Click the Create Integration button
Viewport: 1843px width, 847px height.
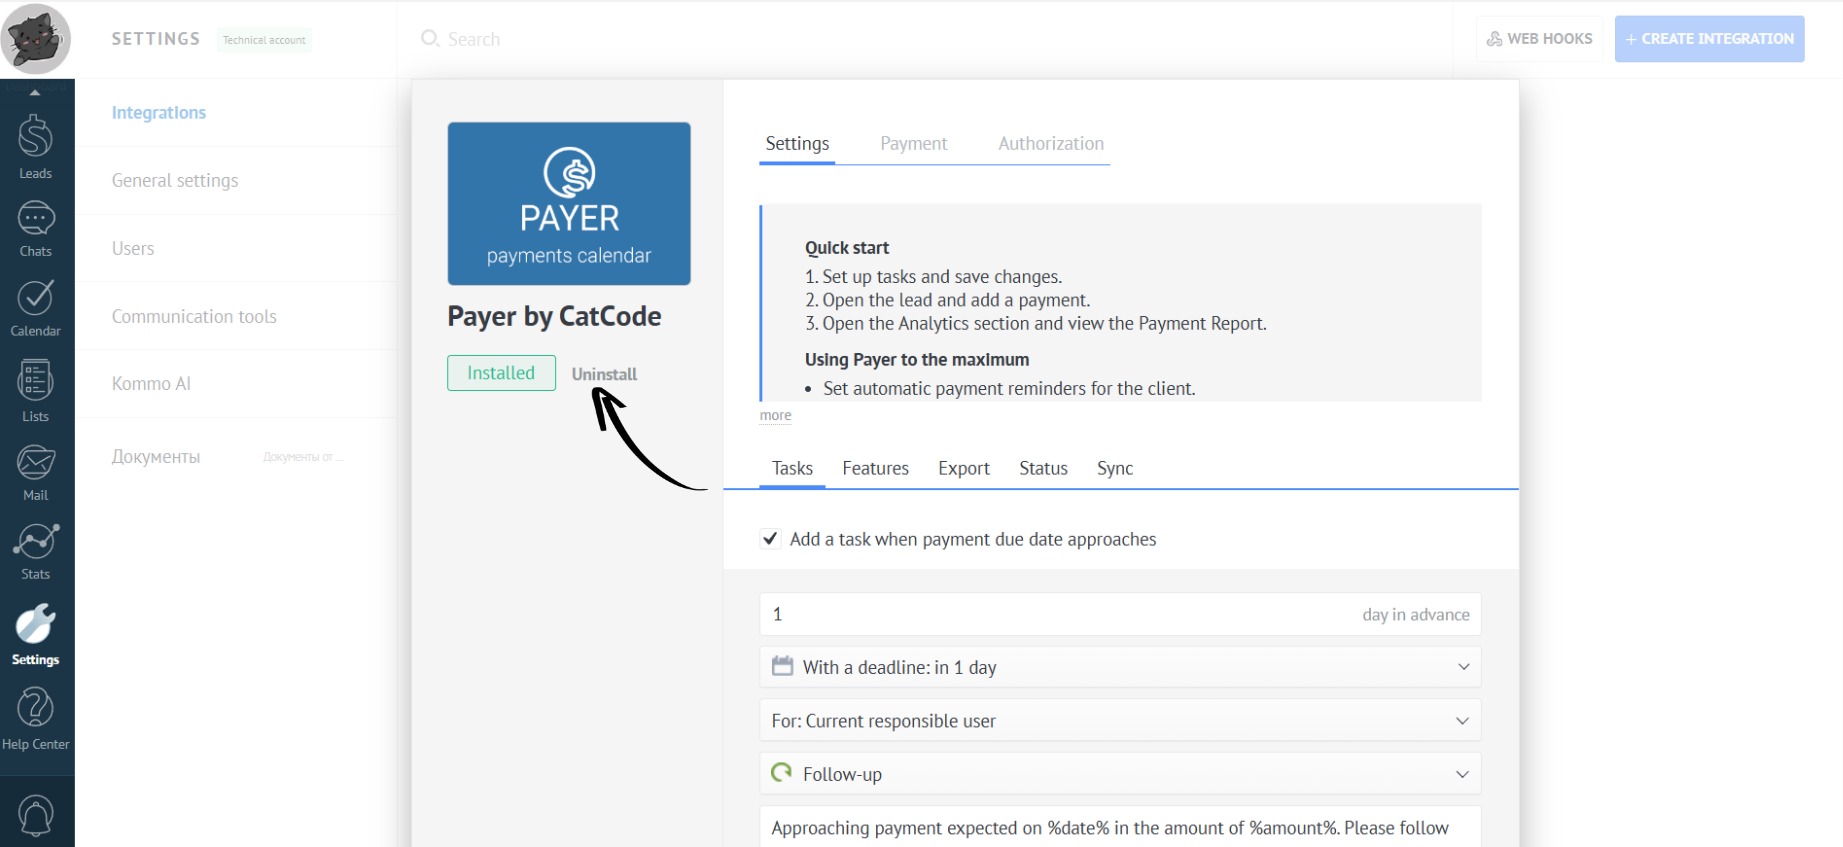click(x=1709, y=39)
